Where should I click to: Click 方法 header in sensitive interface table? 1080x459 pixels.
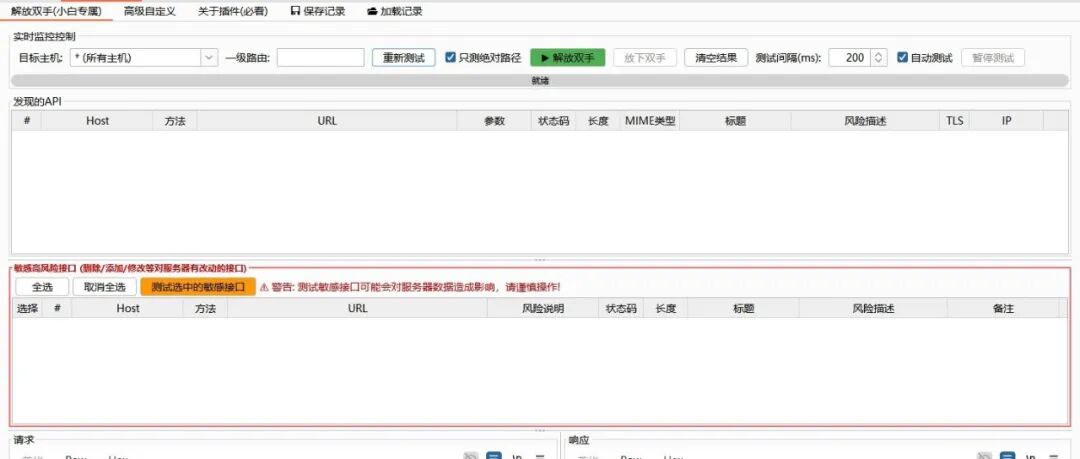point(205,308)
